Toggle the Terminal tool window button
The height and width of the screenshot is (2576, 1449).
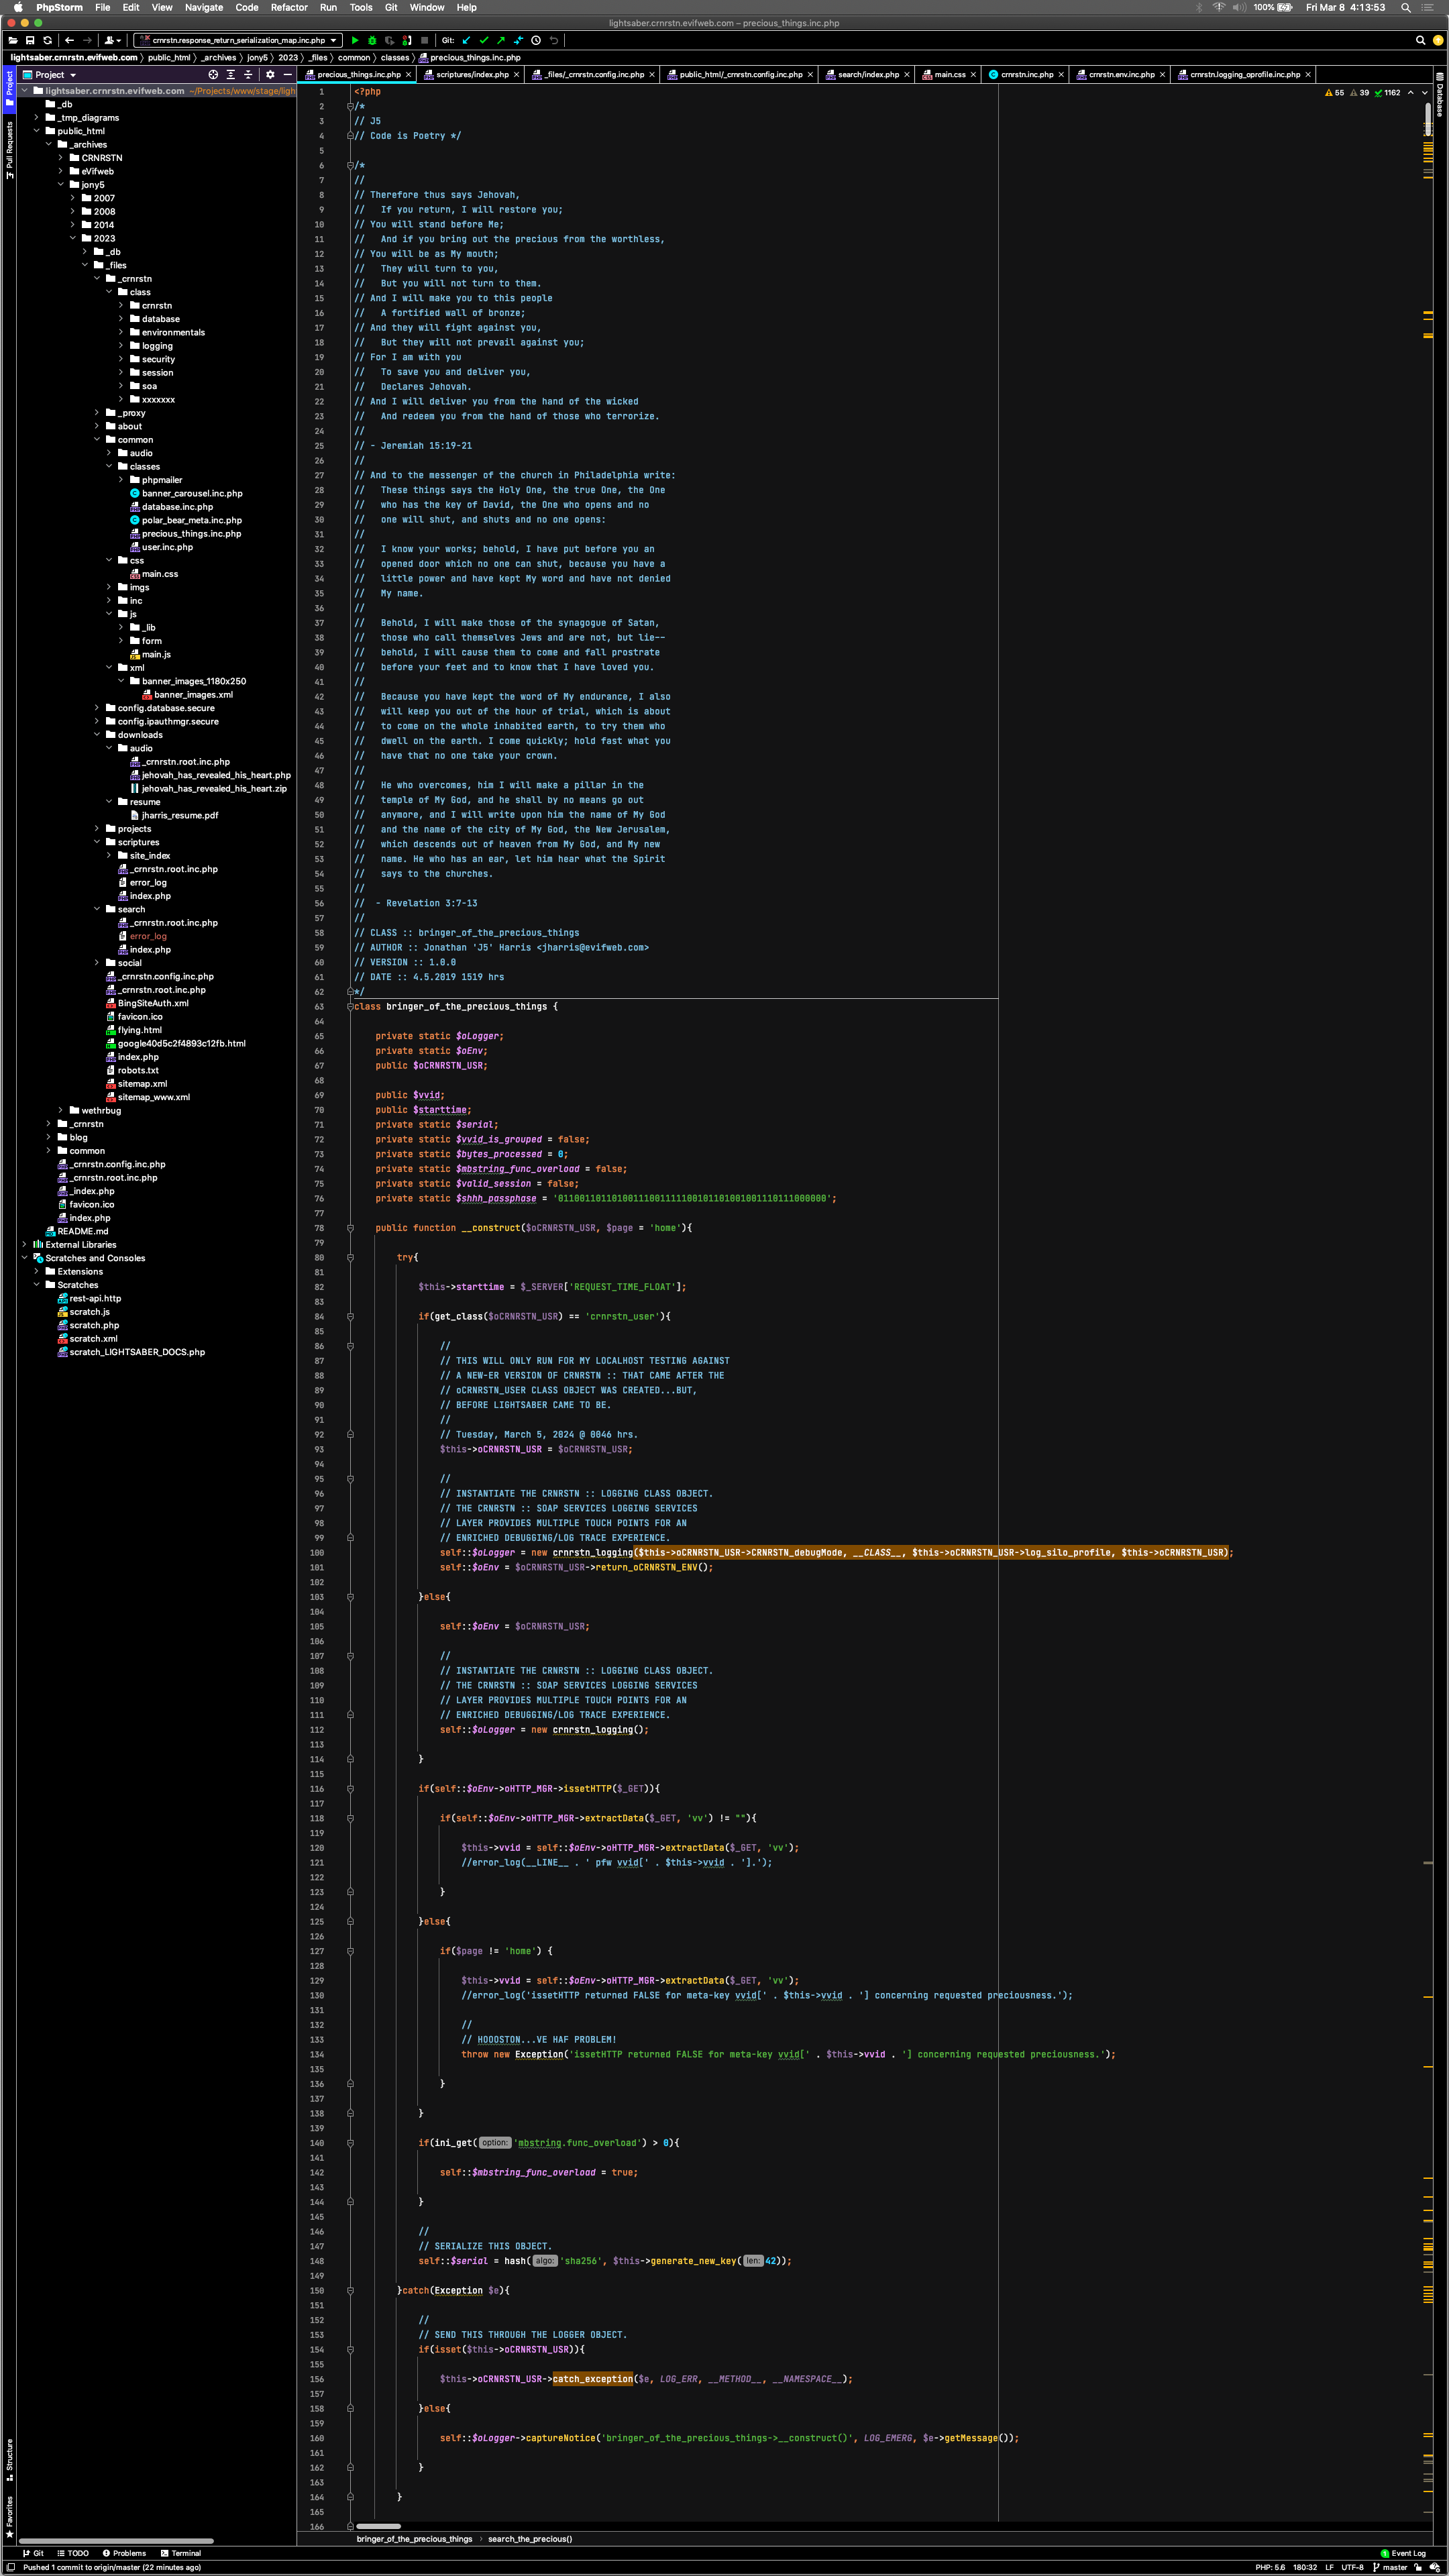click(180, 2553)
